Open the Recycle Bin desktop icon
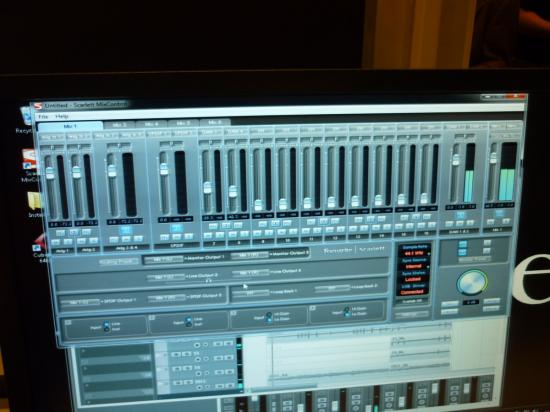550x412 pixels. click(x=26, y=116)
